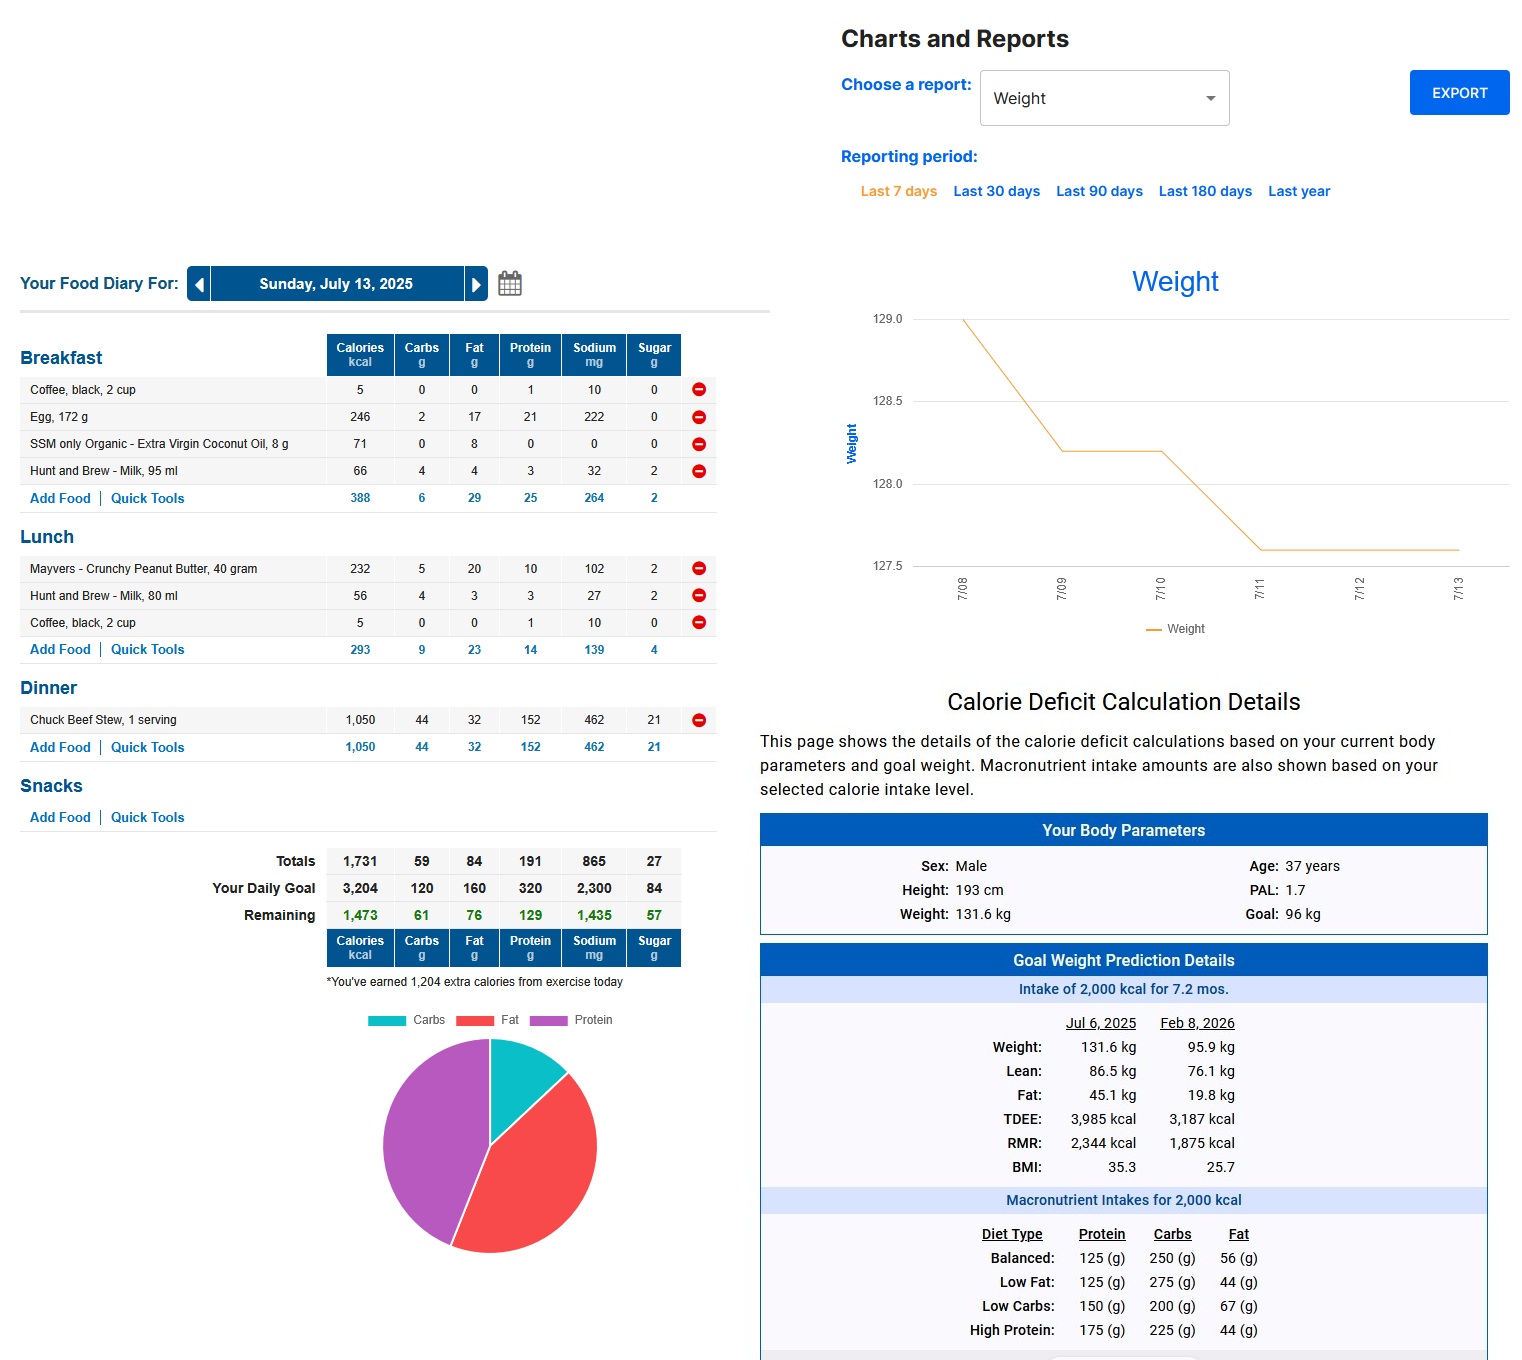
Task: Click Low Carbs diet type row
Action: pyautogui.click(x=1119, y=1306)
